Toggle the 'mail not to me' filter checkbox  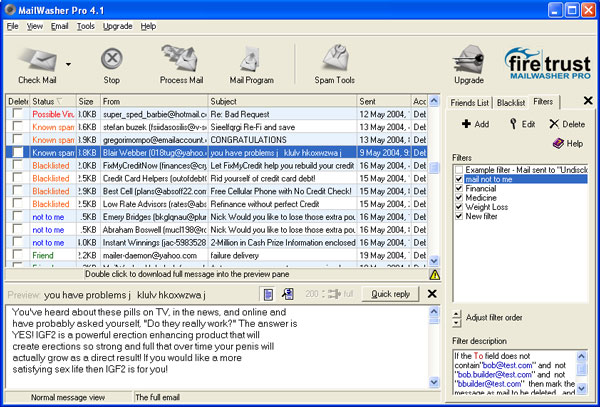point(459,179)
